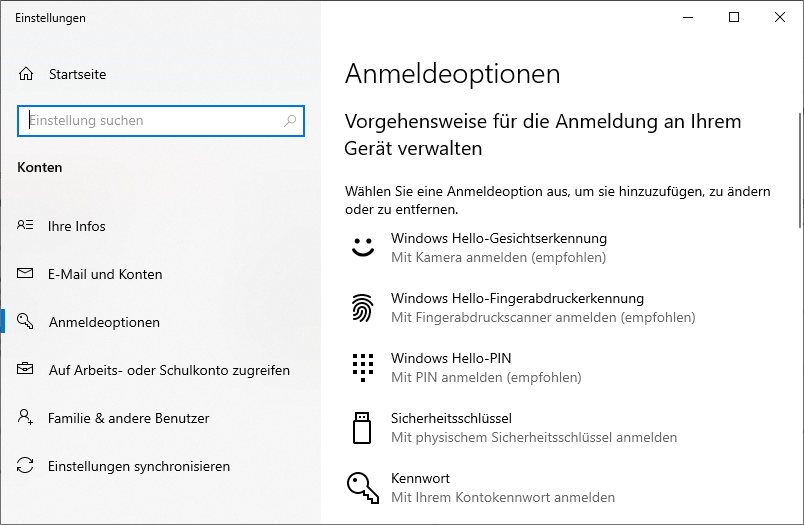This screenshot has width=804, height=525.
Task: Click the Startseite home icon
Action: [x=26, y=74]
